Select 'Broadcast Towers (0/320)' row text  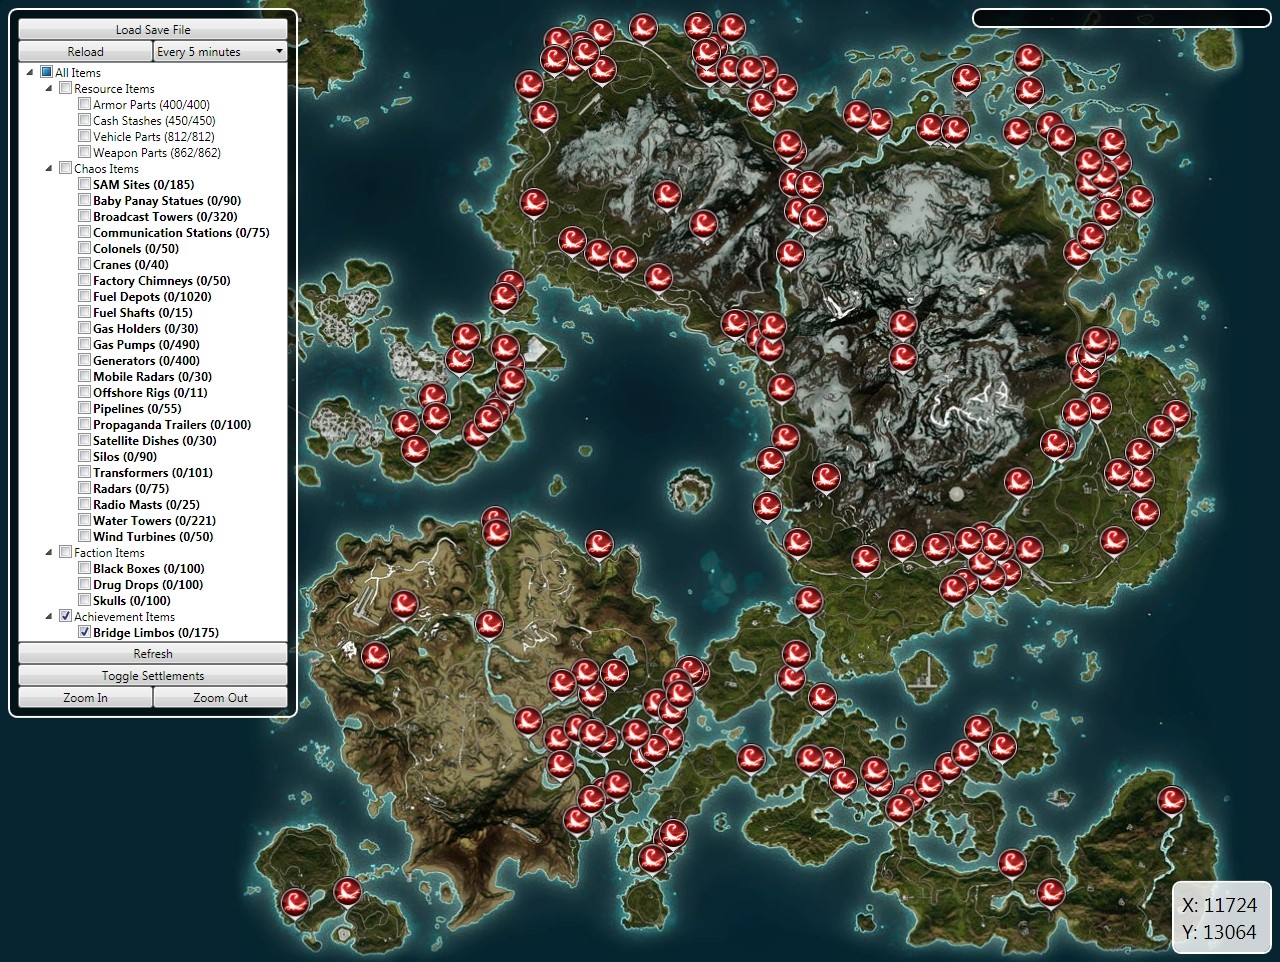[x=165, y=216]
